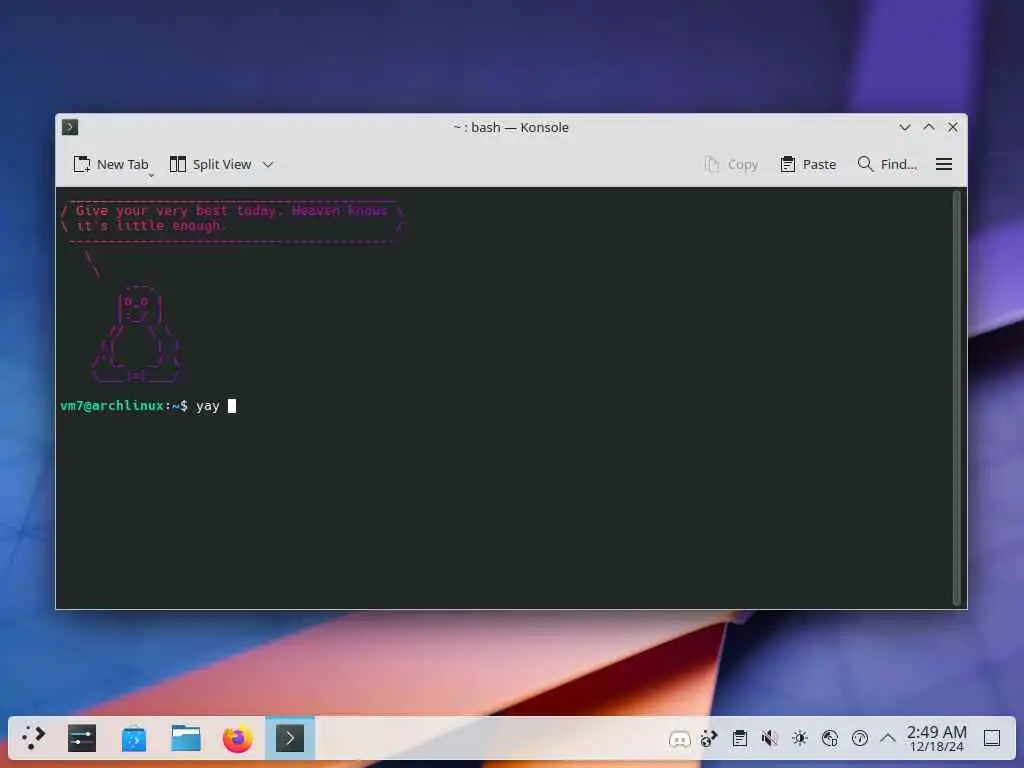Click the system updates tray icon
1024x768 pixels.
pyautogui.click(x=709, y=739)
